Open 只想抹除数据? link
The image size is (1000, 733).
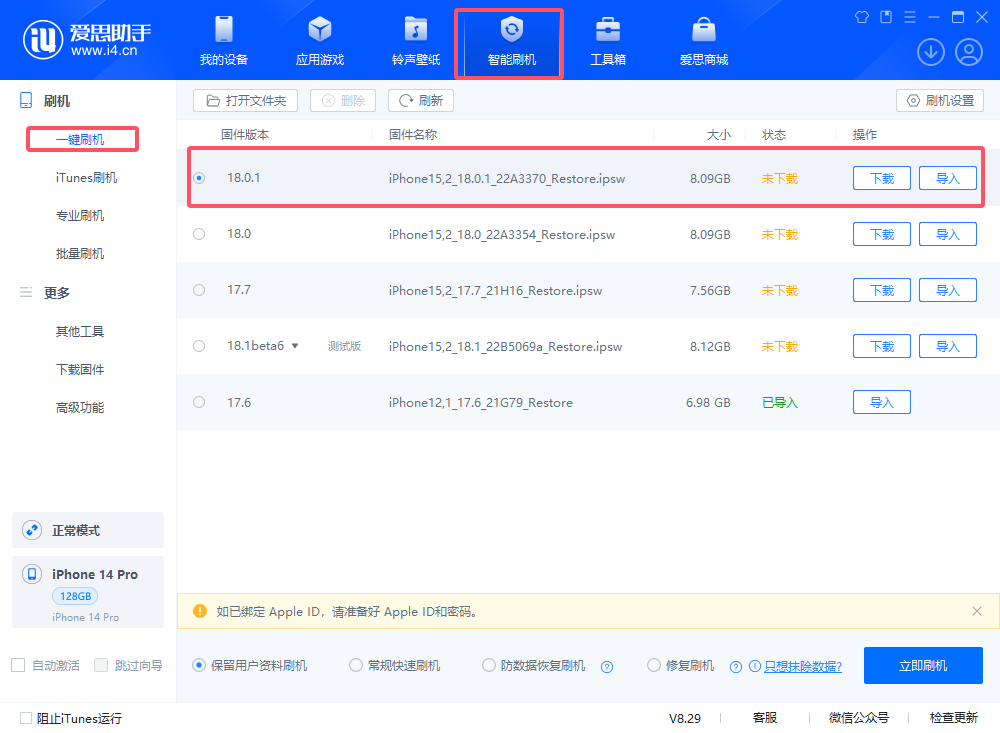coord(803,666)
